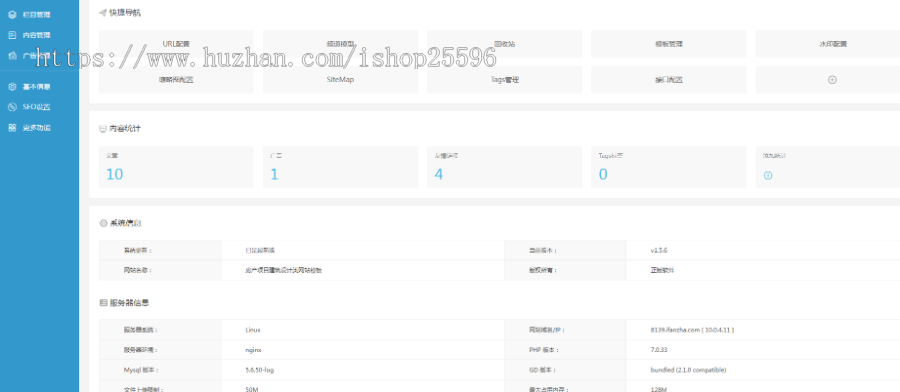
Task: Click the GD 版本 row label
Action: click(543, 370)
